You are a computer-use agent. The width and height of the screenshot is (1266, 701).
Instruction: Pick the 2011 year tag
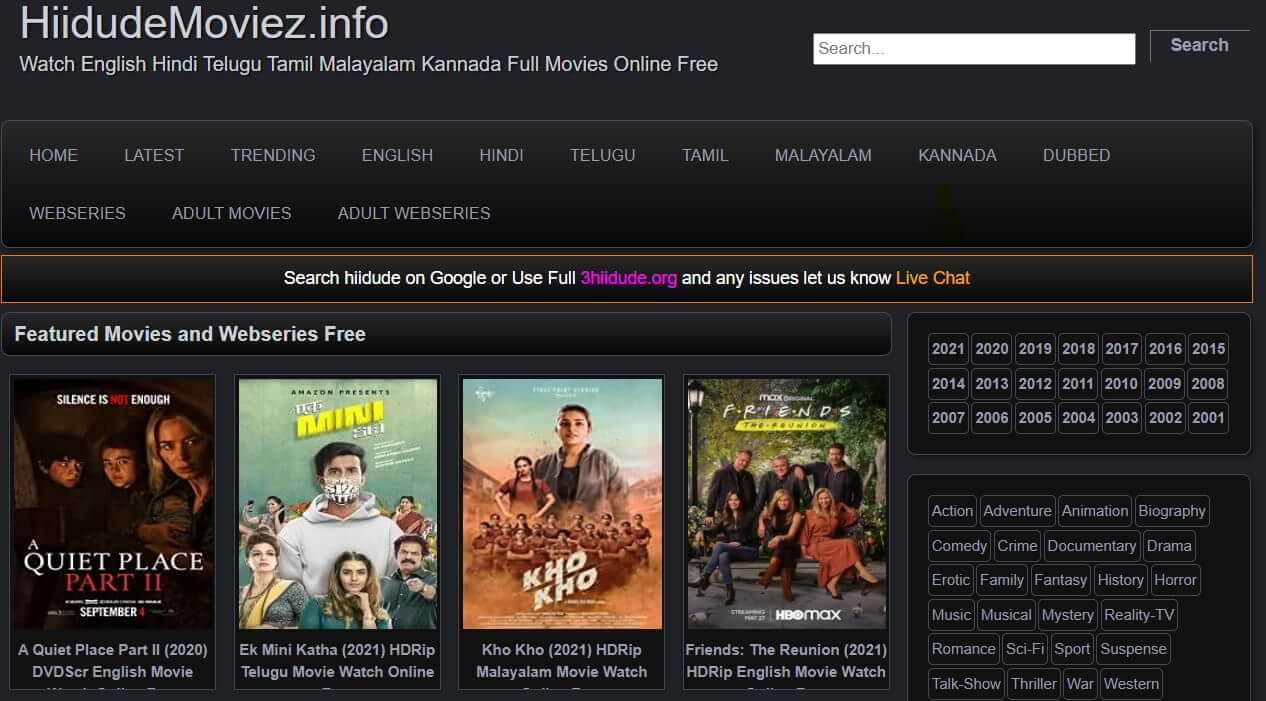coord(1078,384)
